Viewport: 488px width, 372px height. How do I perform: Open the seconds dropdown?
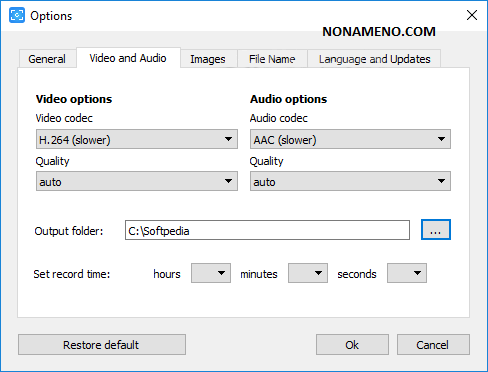point(407,273)
